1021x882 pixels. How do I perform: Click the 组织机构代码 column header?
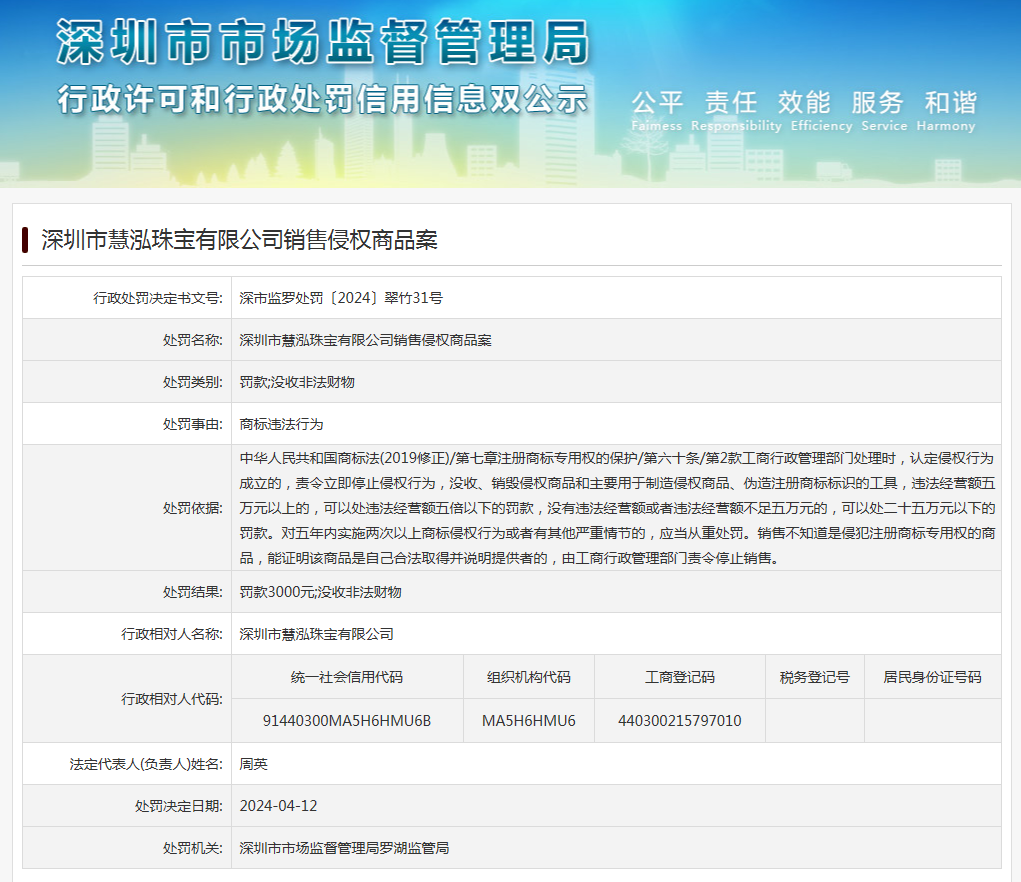pos(529,677)
